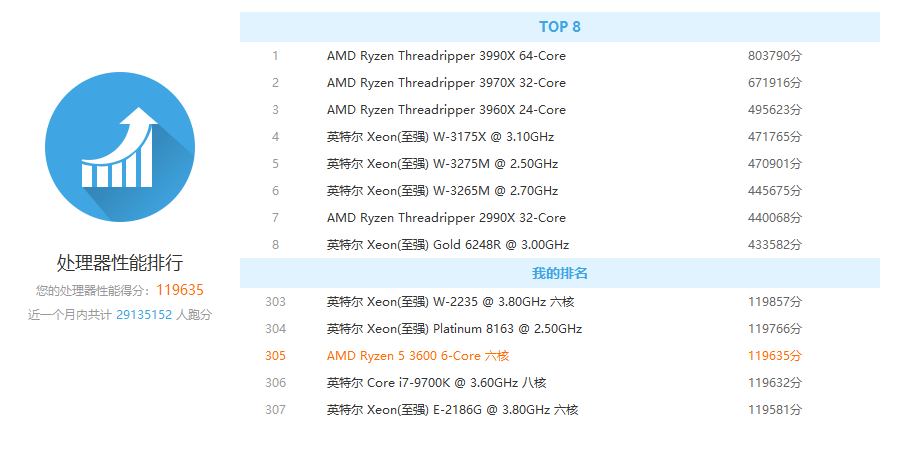Screen dimensions: 900x468
Task: Select AMD Ryzen Threadripper 2990X 32-Core entry
Action: (446, 218)
